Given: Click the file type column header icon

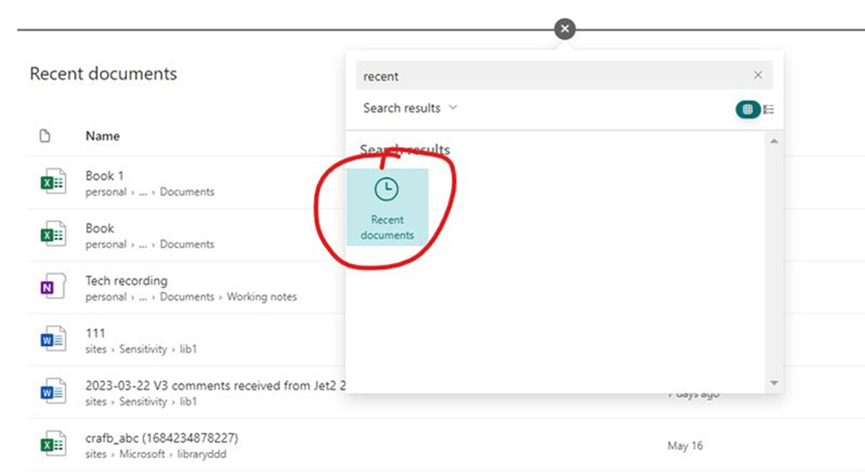Looking at the screenshot, I should coord(45,136).
